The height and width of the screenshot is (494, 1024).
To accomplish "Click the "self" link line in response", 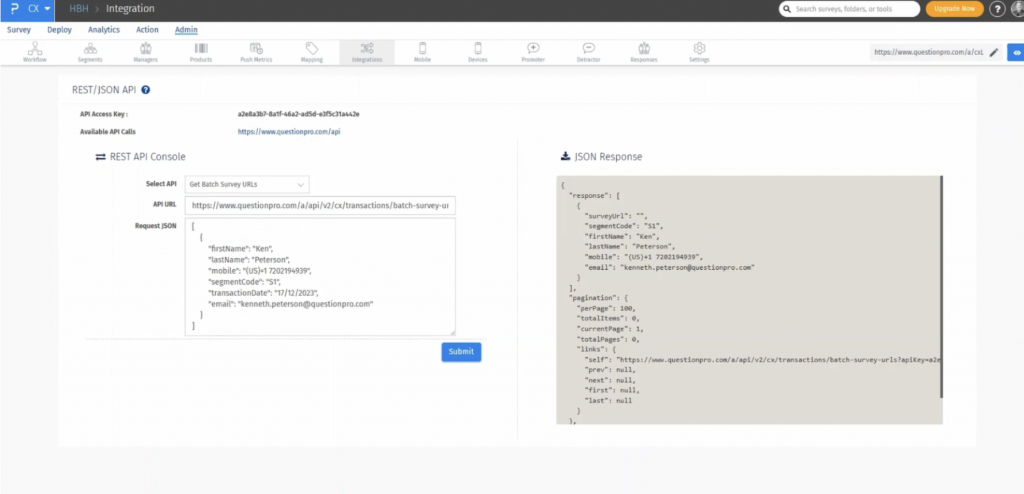I will pos(762,359).
